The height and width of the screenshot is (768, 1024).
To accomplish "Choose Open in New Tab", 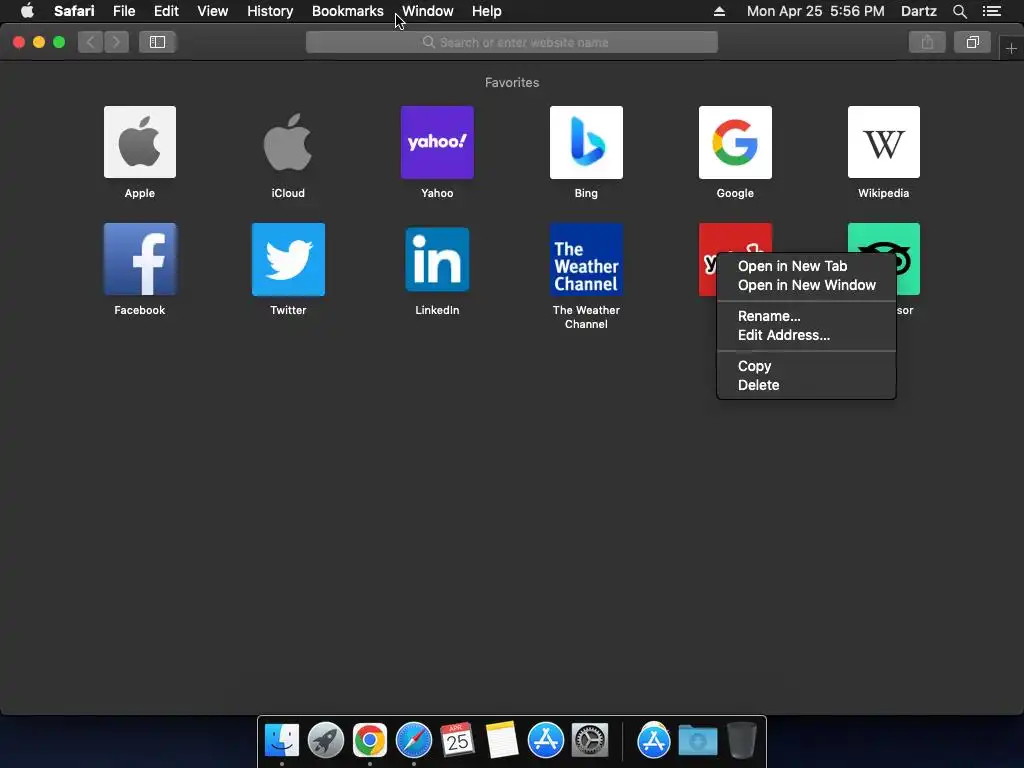I will 807,266.
